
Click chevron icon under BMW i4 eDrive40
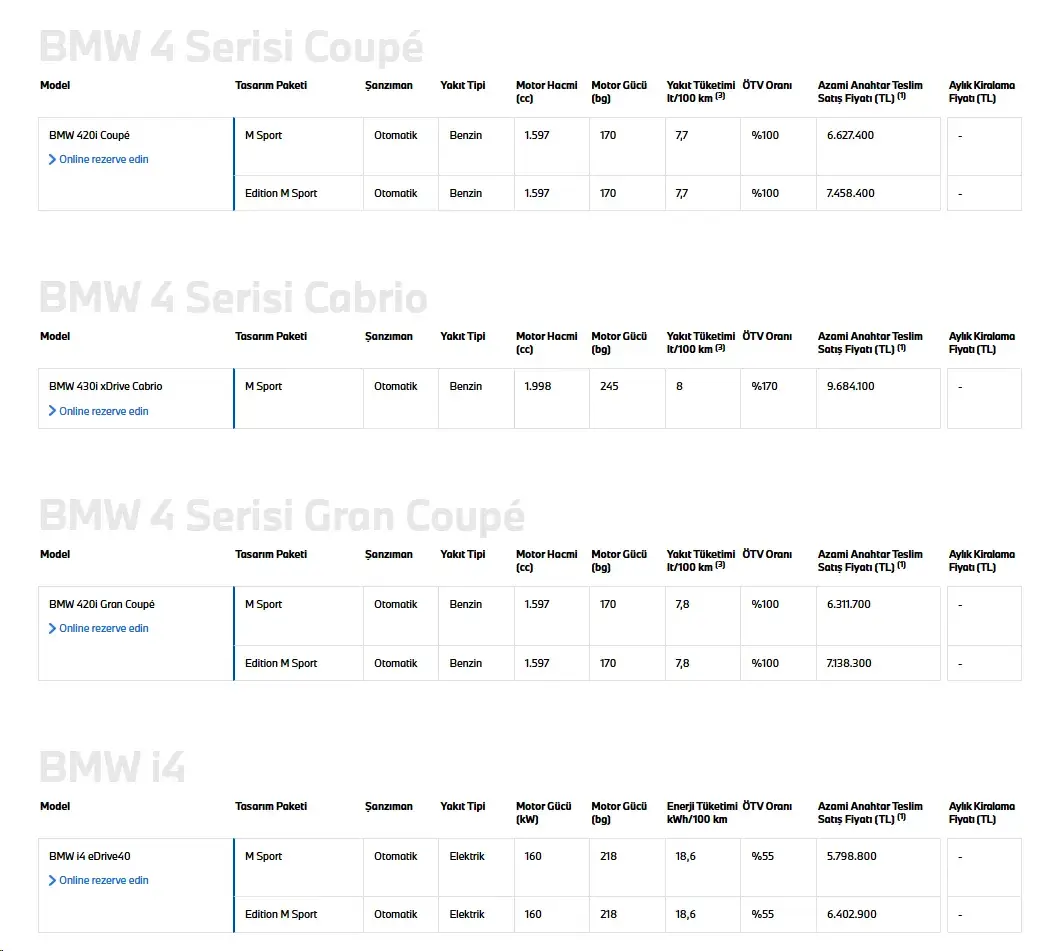pyautogui.click(x=52, y=880)
